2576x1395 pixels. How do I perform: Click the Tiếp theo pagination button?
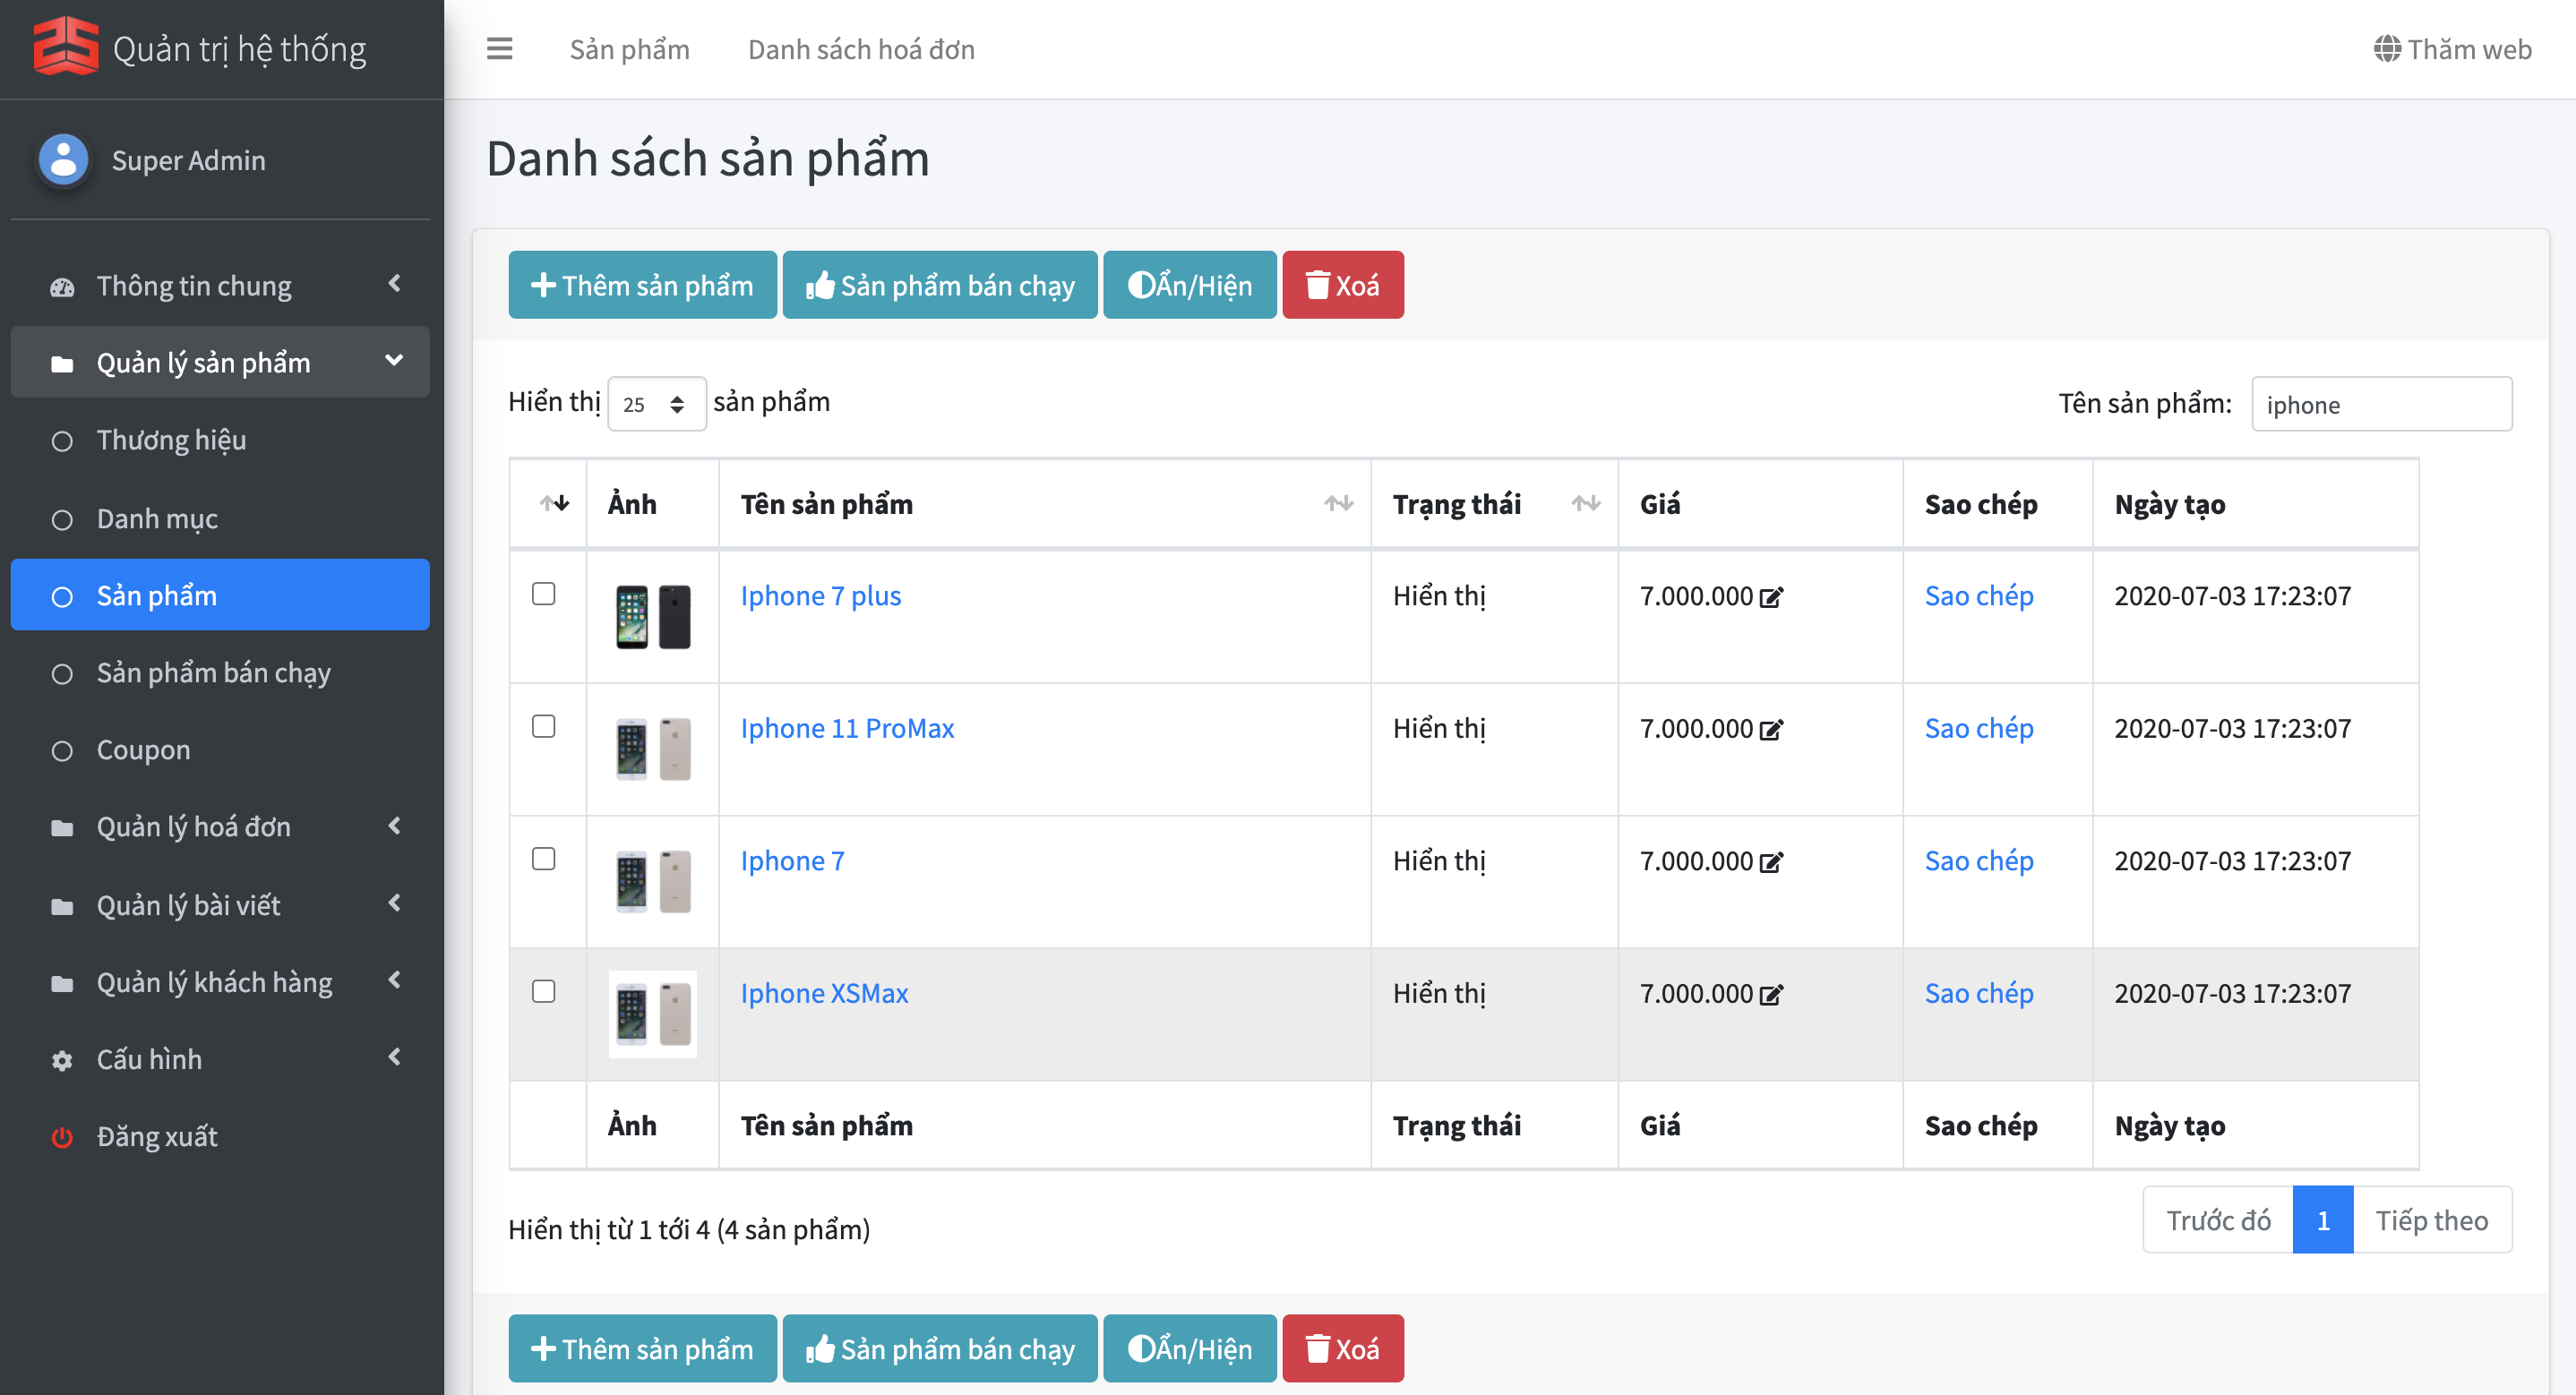click(x=2432, y=1220)
